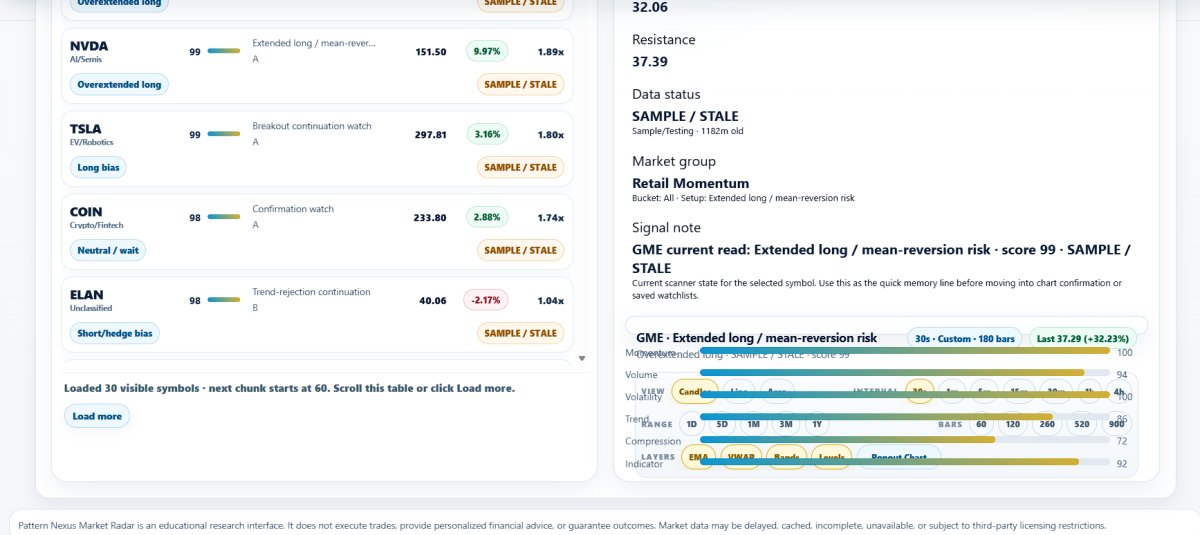This screenshot has width=1200, height=535.
Task: Click NVDA price 151.50
Action: click(430, 52)
